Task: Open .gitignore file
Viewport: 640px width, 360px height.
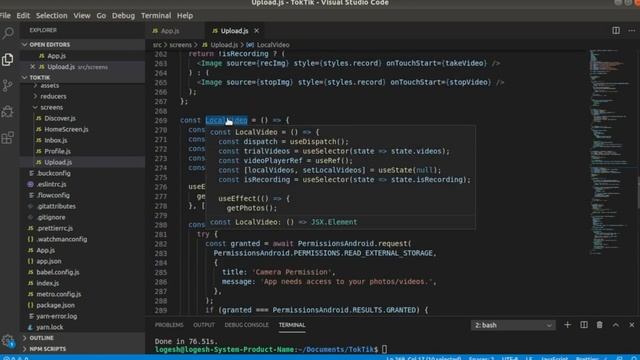Action: (x=83, y=218)
